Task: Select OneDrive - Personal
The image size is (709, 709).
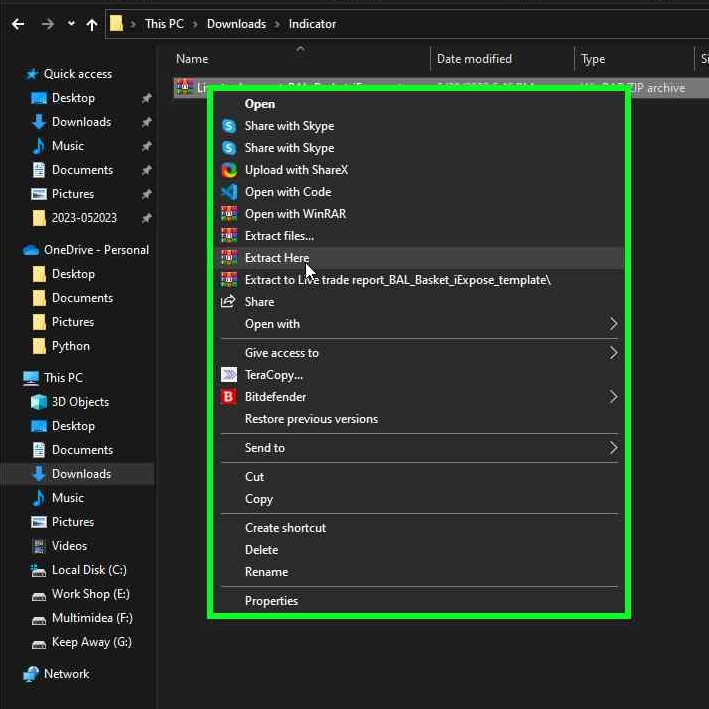Action: (x=96, y=250)
